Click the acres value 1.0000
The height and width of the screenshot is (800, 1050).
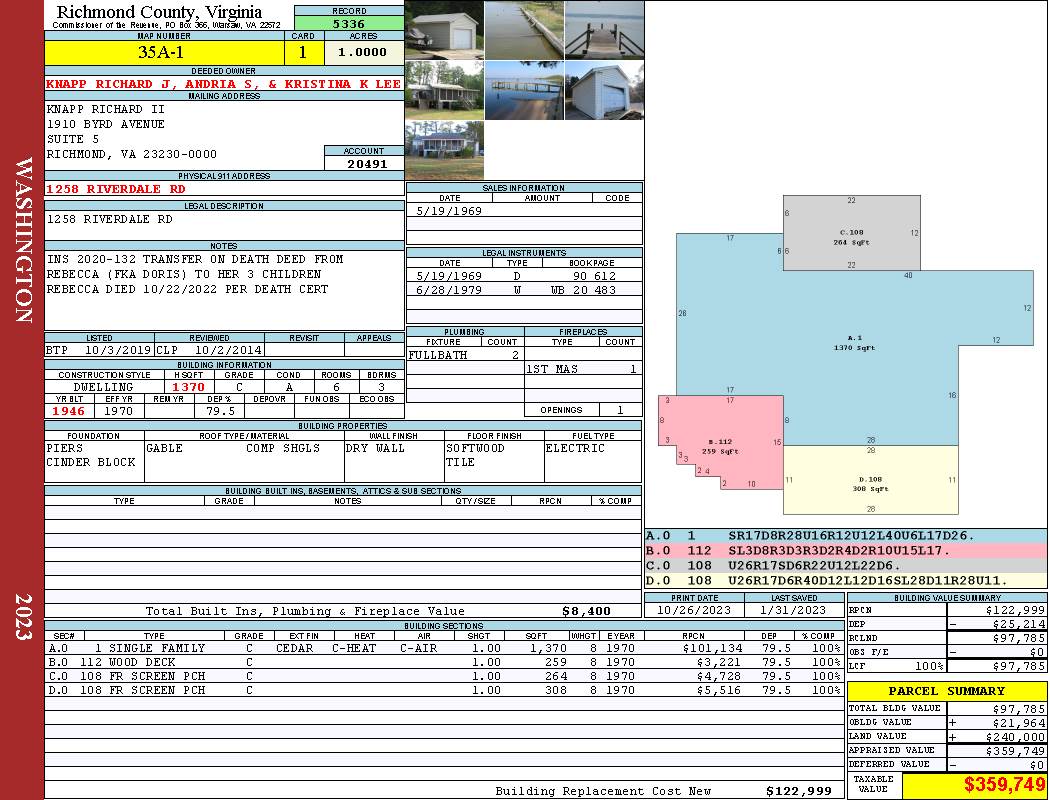[x=362, y=52]
